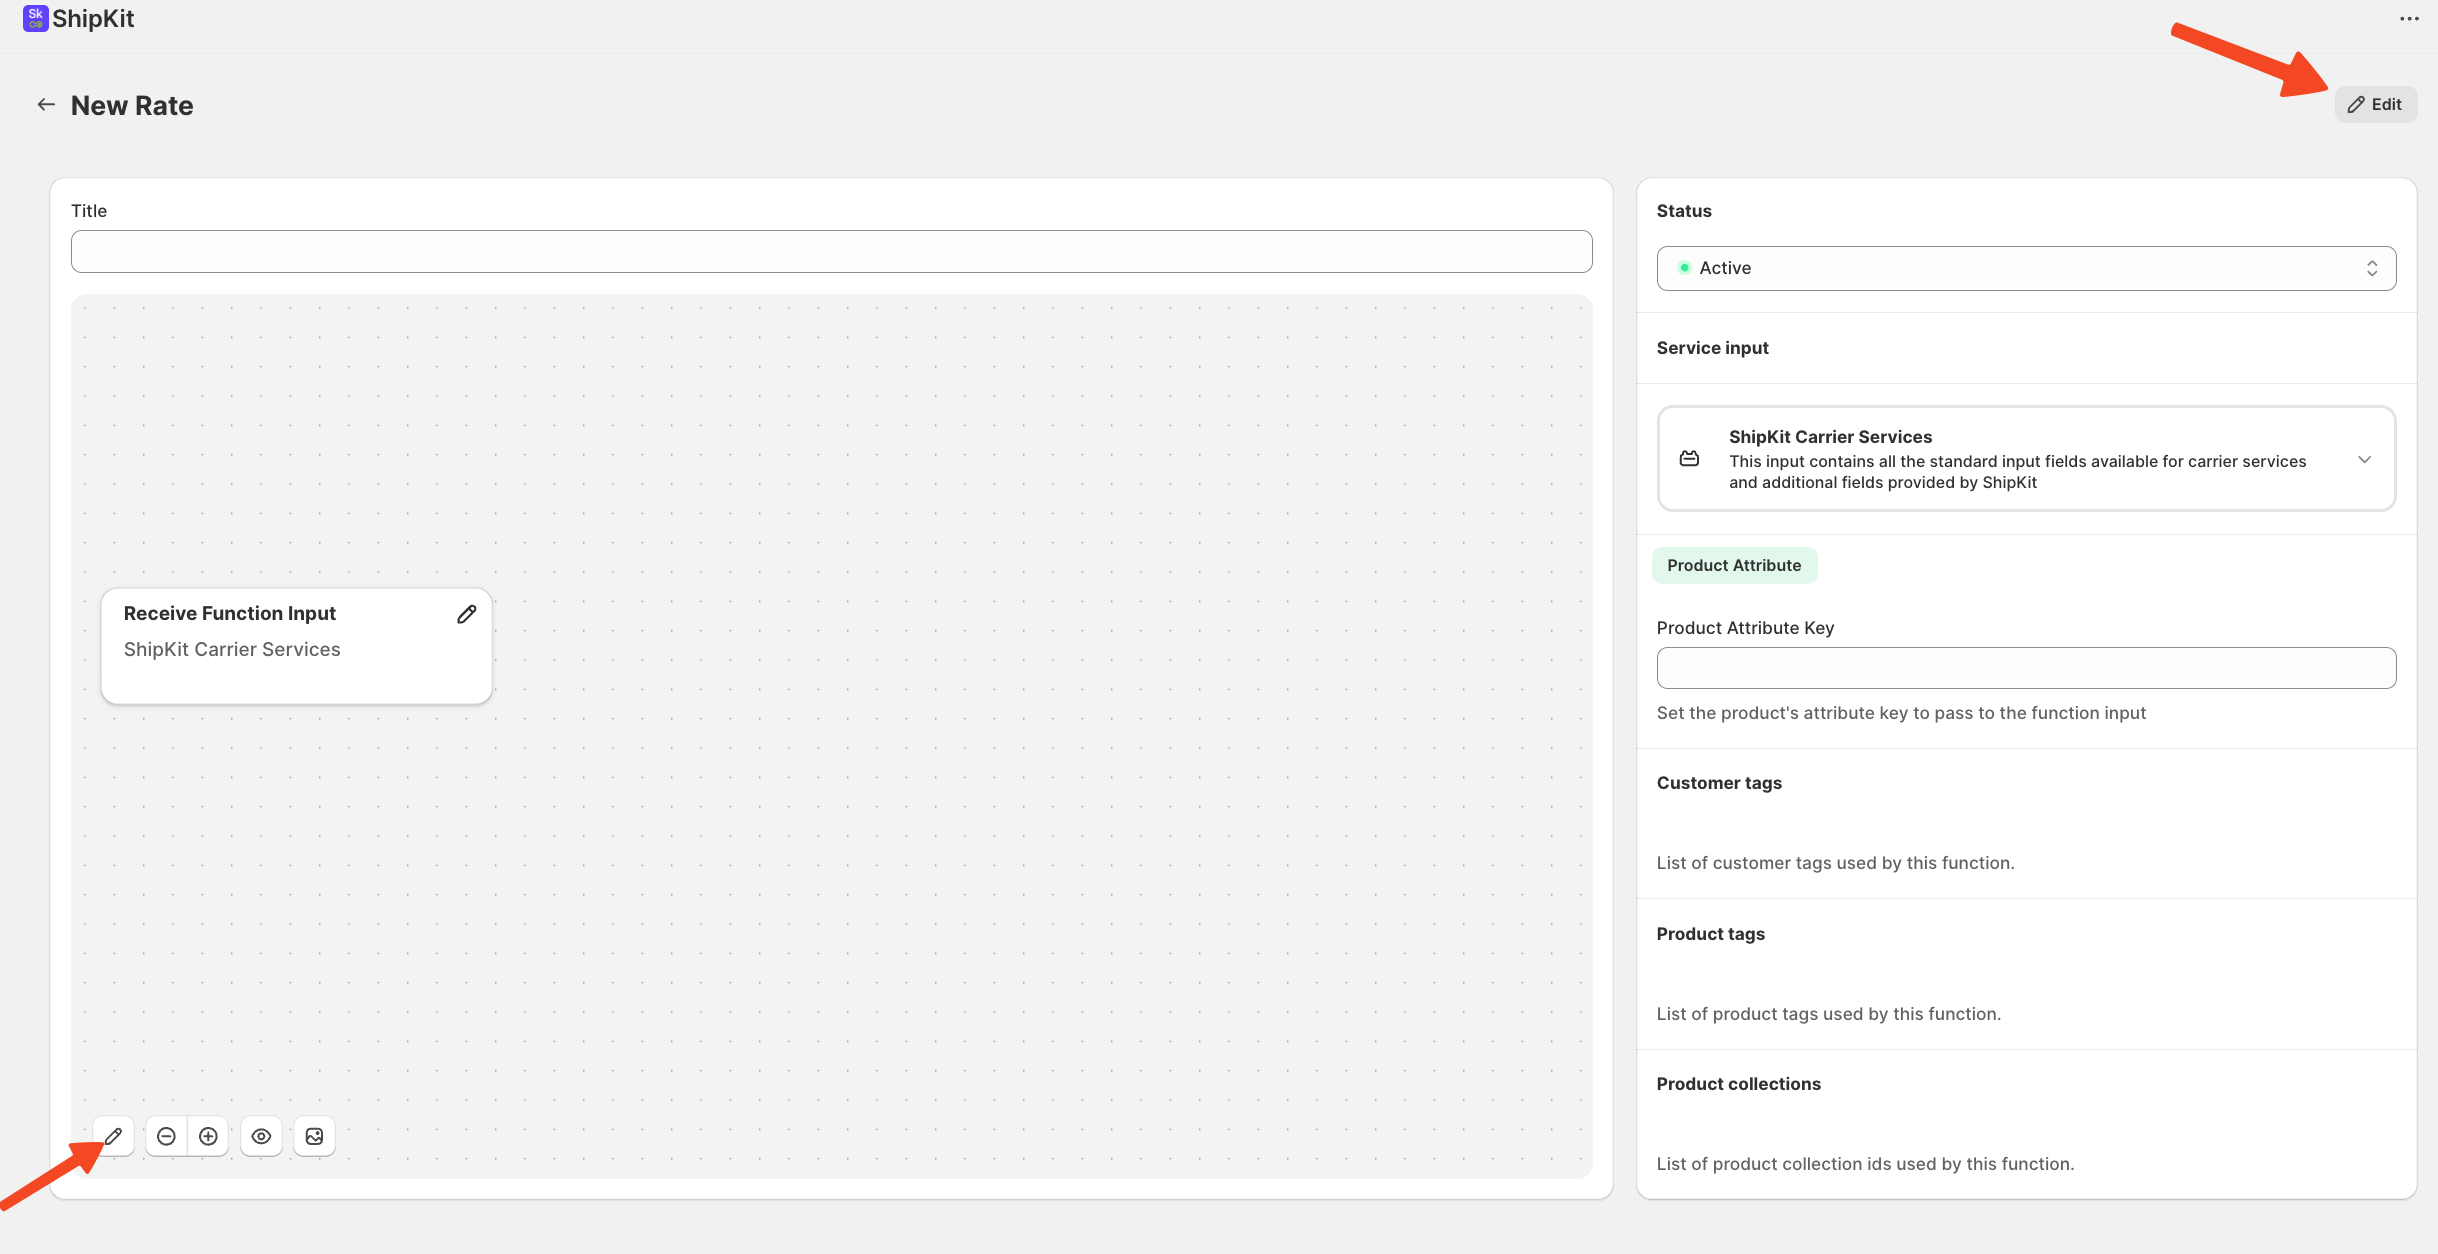Click the canvas pencil edit tool

(x=114, y=1136)
